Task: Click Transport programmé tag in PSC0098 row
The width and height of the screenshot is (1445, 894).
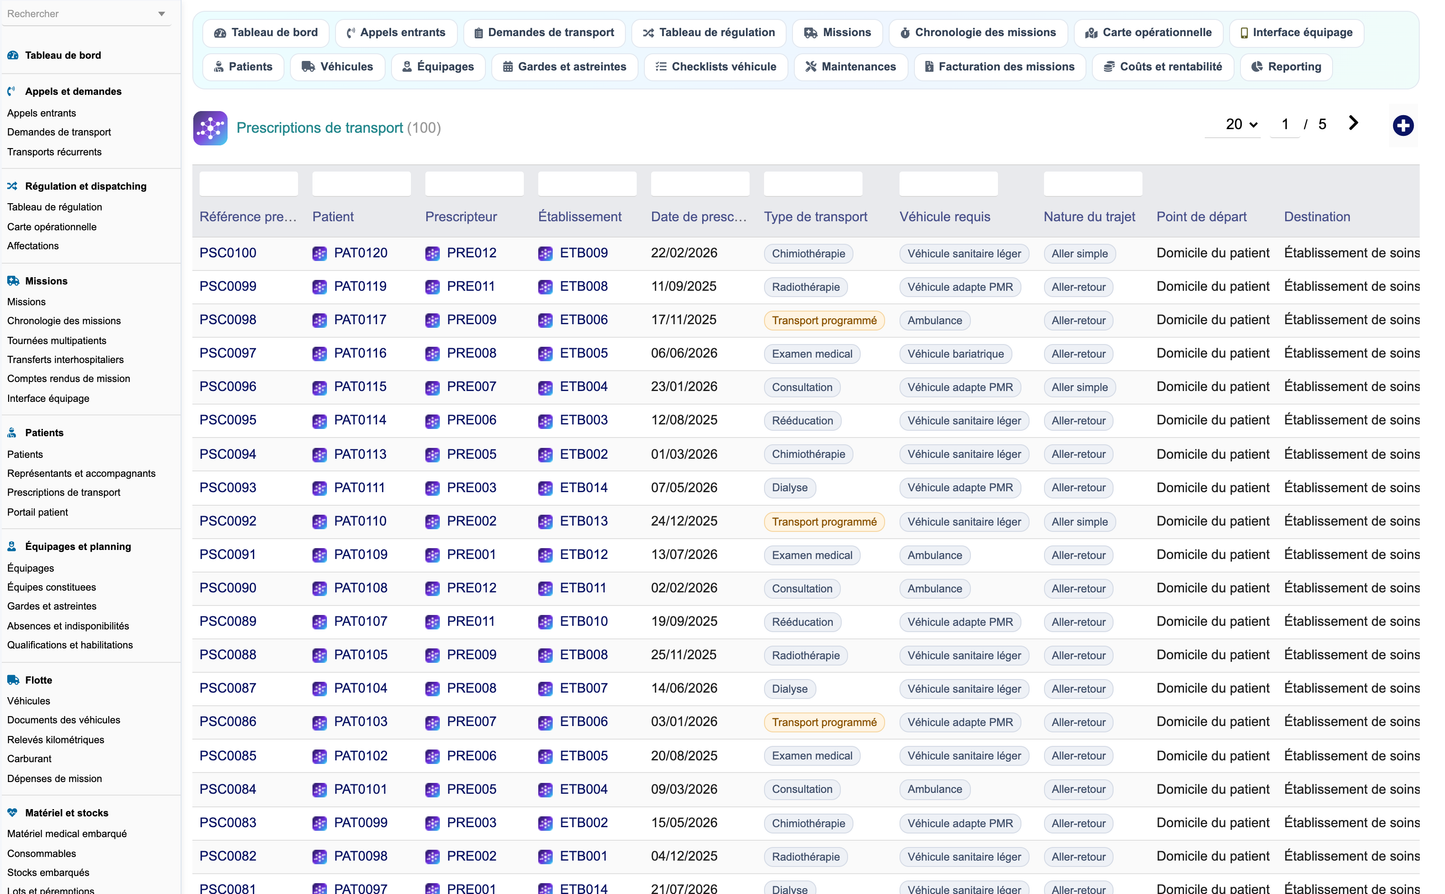Action: pyautogui.click(x=824, y=321)
